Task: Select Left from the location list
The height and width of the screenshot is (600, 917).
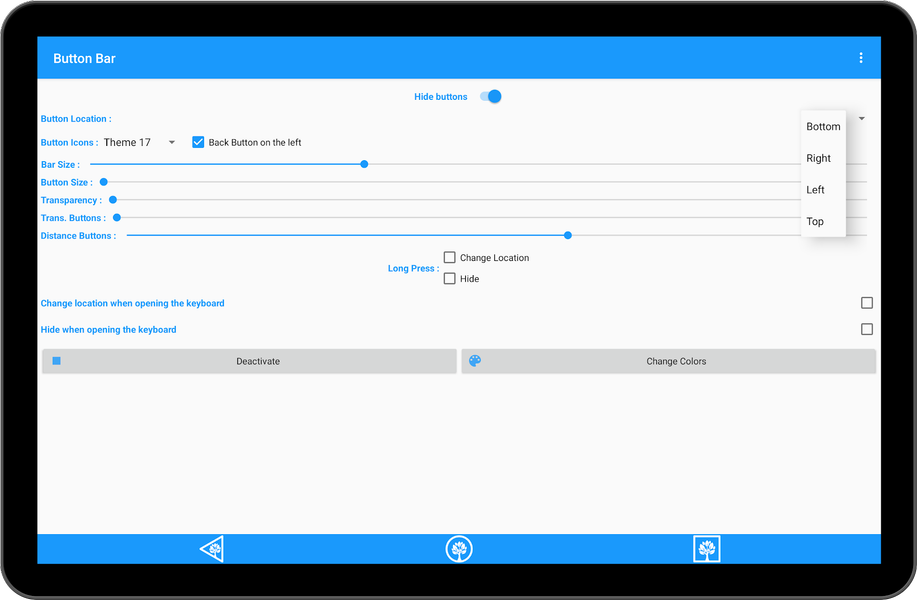Action: click(x=823, y=189)
